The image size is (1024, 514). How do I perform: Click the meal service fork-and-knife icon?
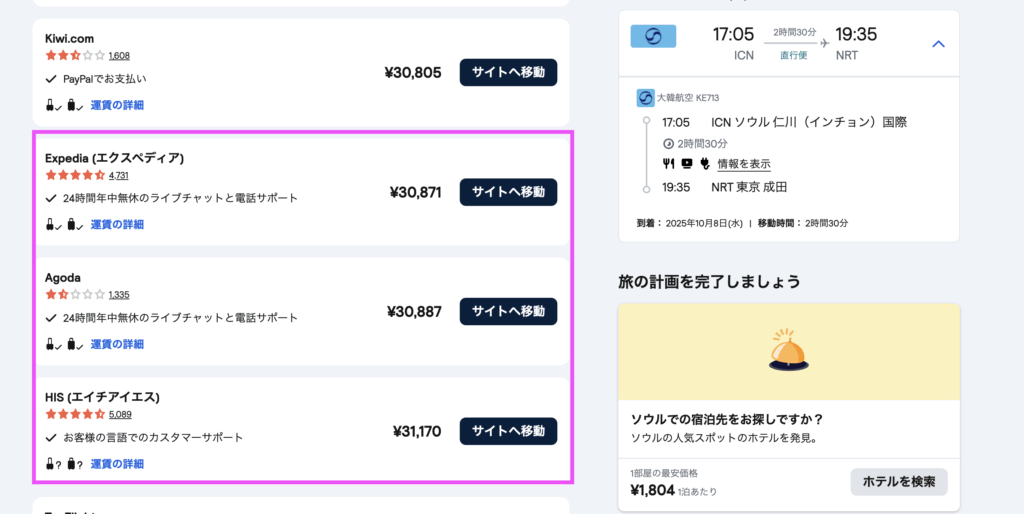coord(668,164)
